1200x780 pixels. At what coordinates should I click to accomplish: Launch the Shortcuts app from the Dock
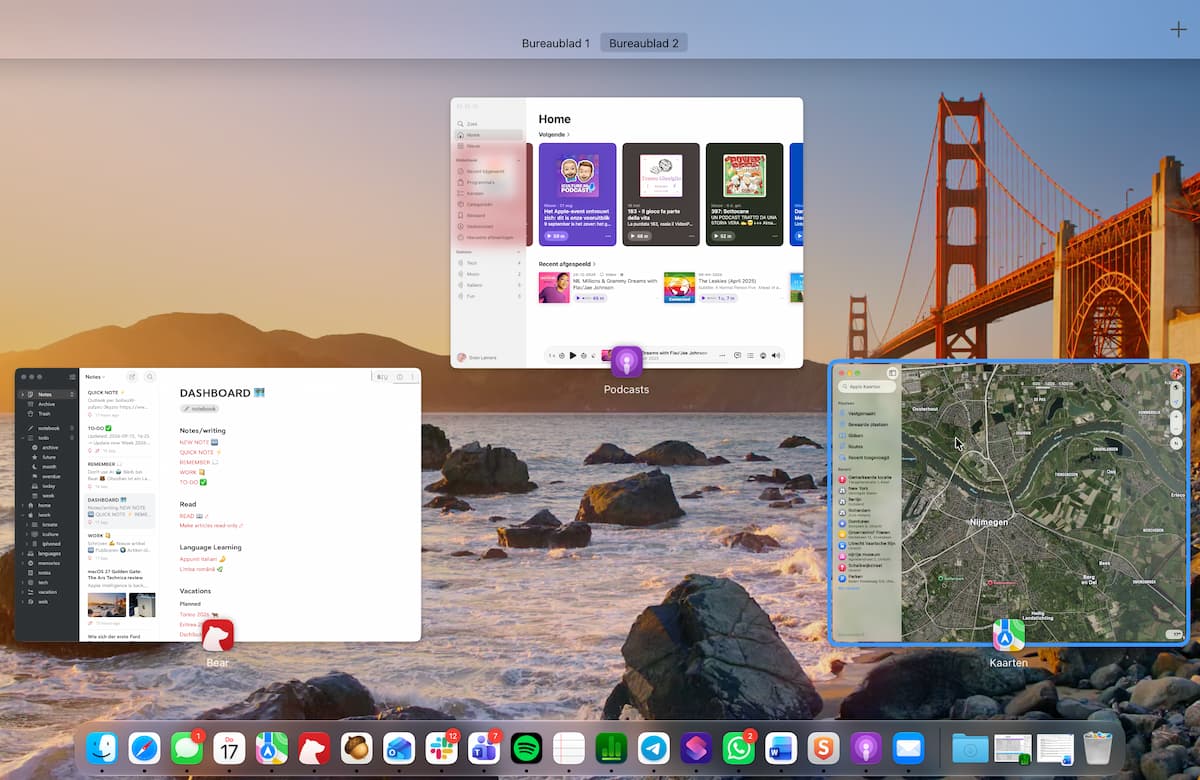pos(696,748)
